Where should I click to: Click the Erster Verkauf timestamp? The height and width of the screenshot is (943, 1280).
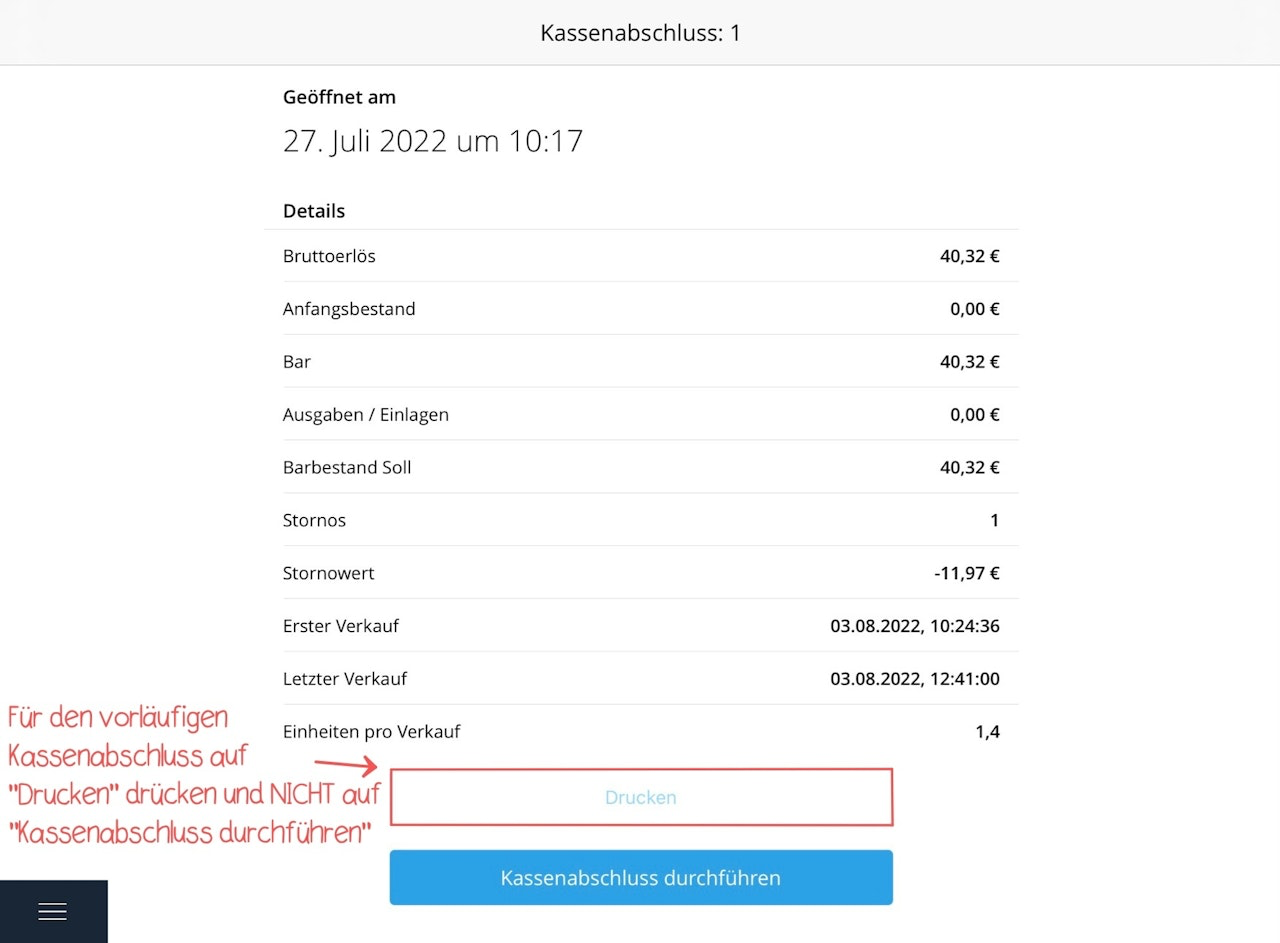(915, 626)
